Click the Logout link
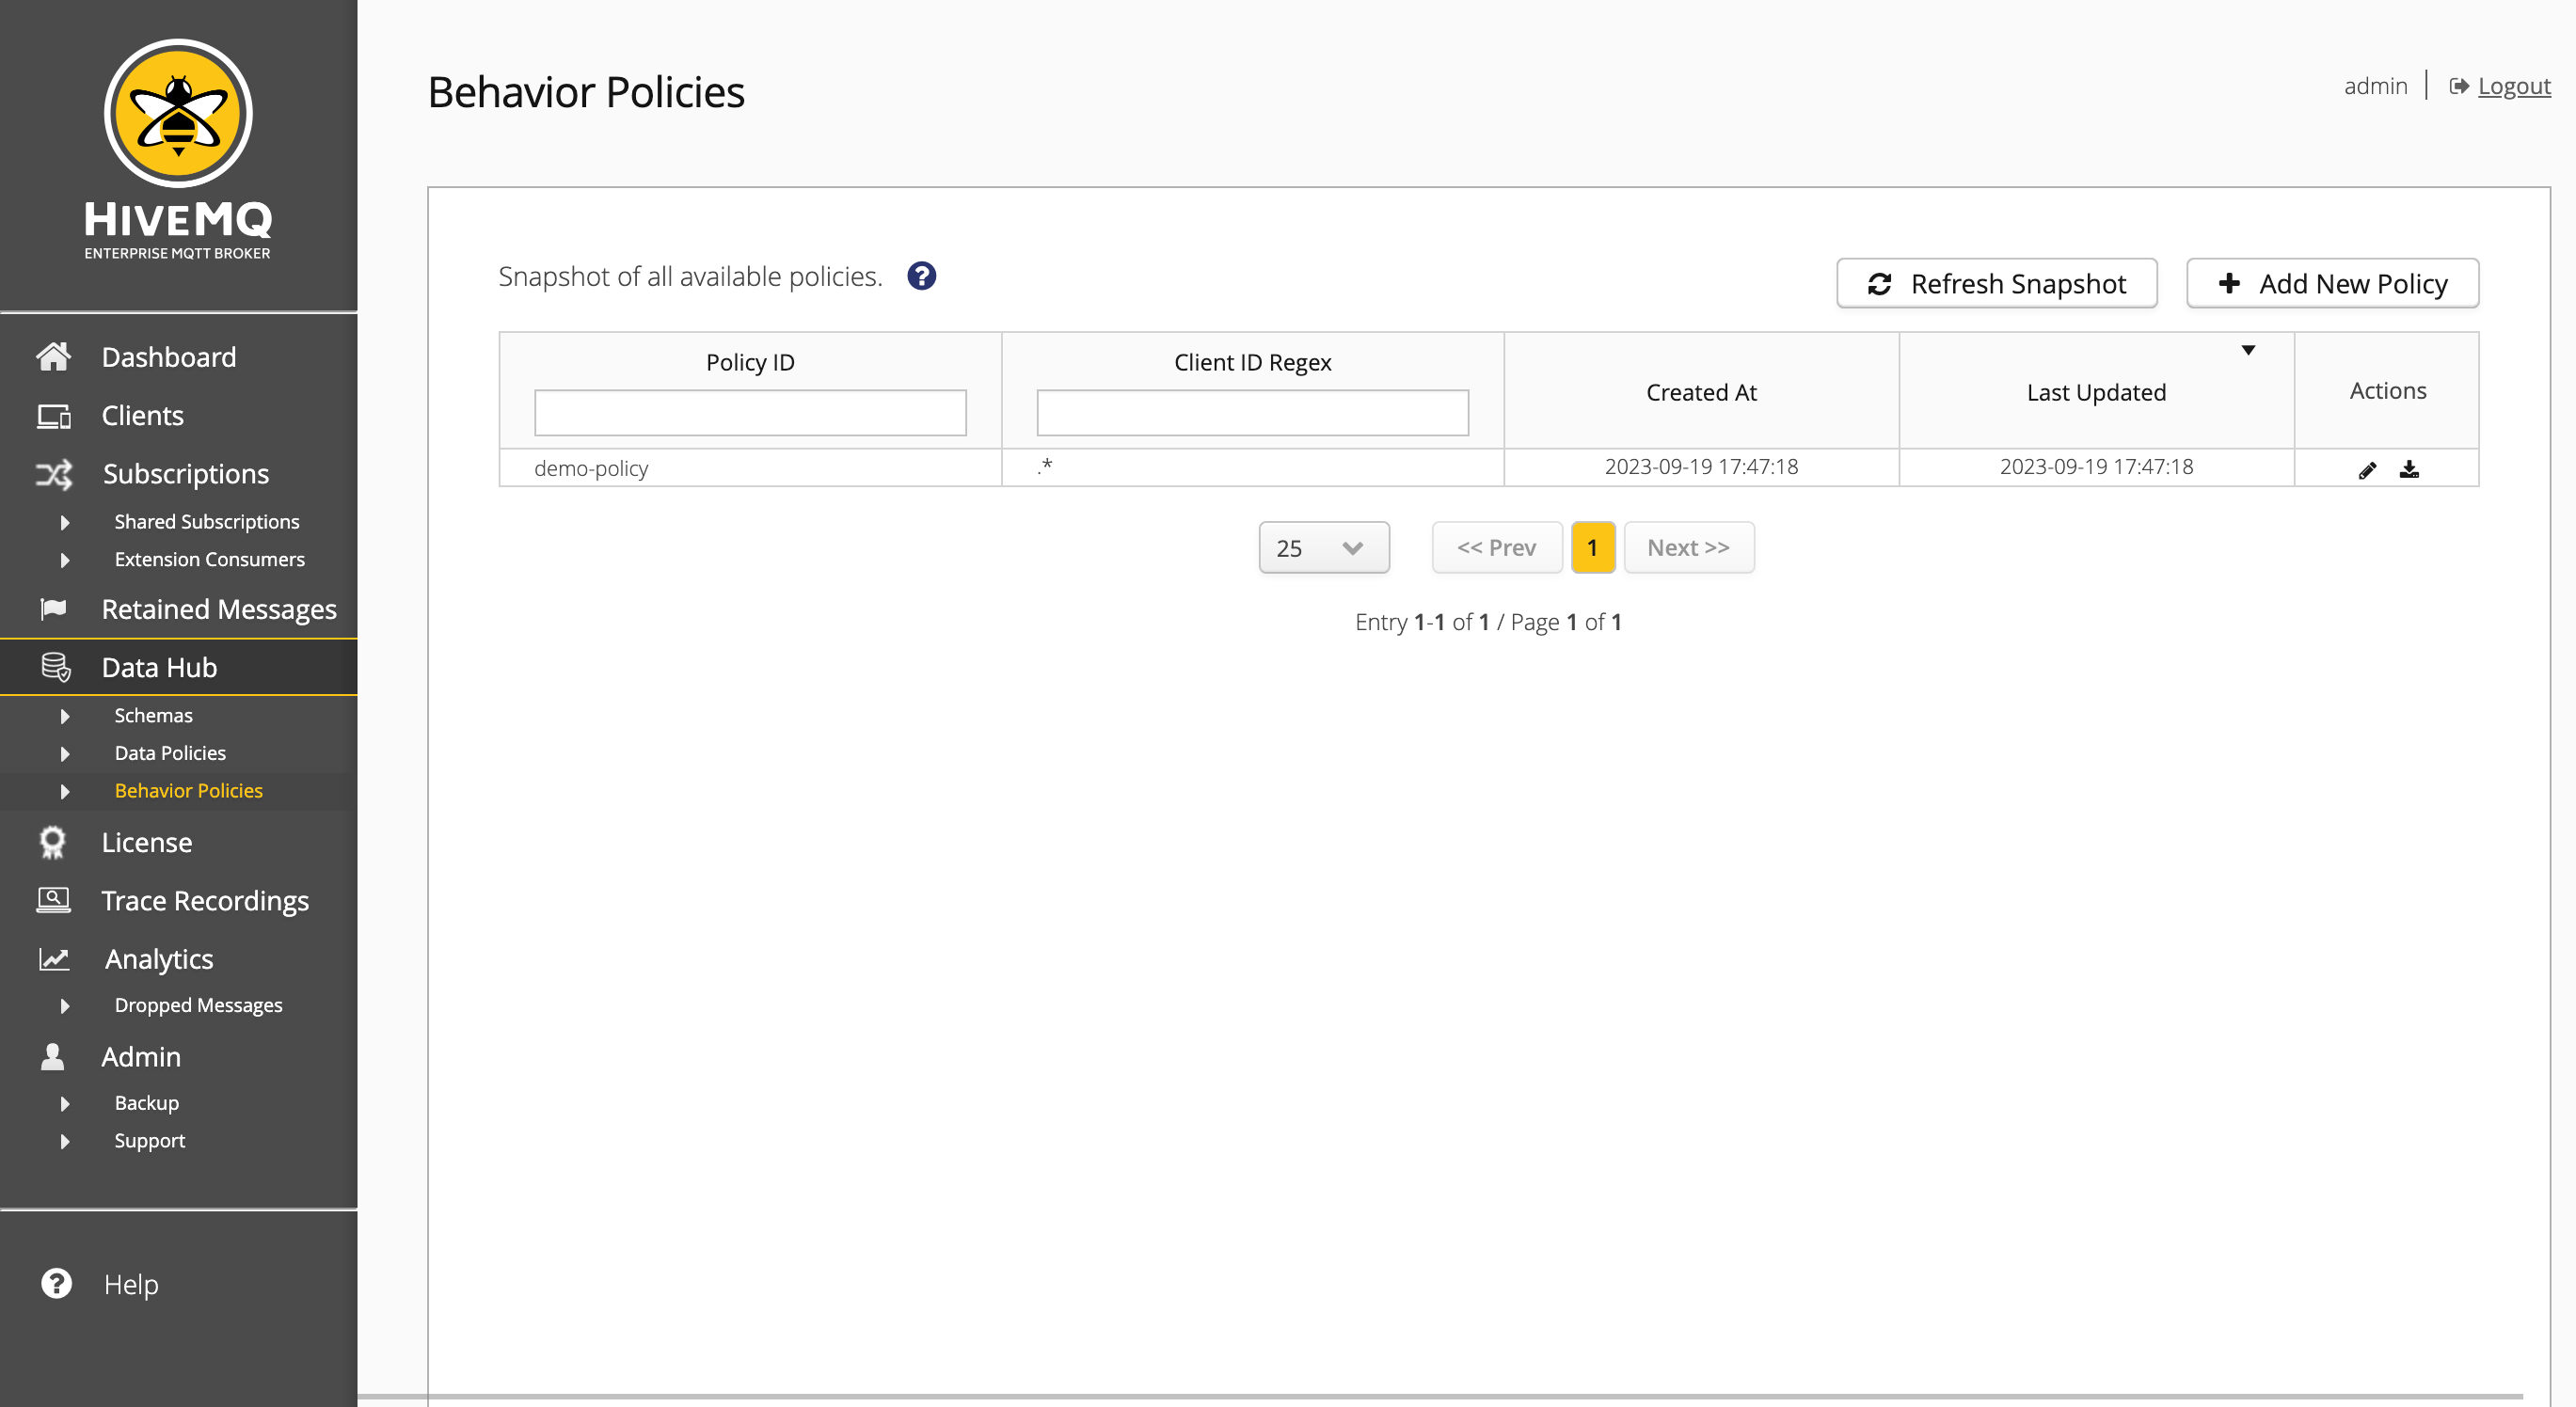Viewport: 2576px width, 1407px height. [2514, 86]
